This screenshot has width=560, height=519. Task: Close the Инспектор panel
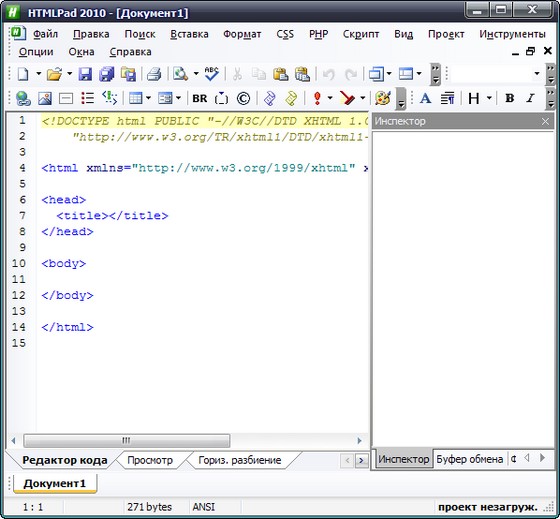click(x=545, y=121)
